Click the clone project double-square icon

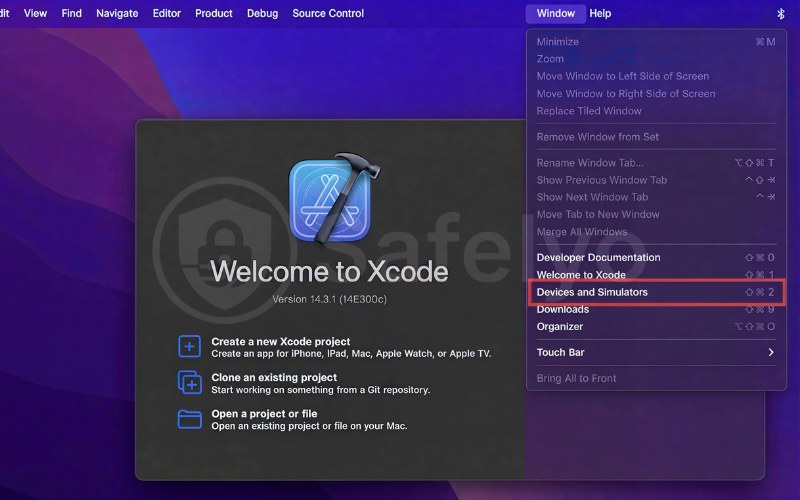[189, 383]
